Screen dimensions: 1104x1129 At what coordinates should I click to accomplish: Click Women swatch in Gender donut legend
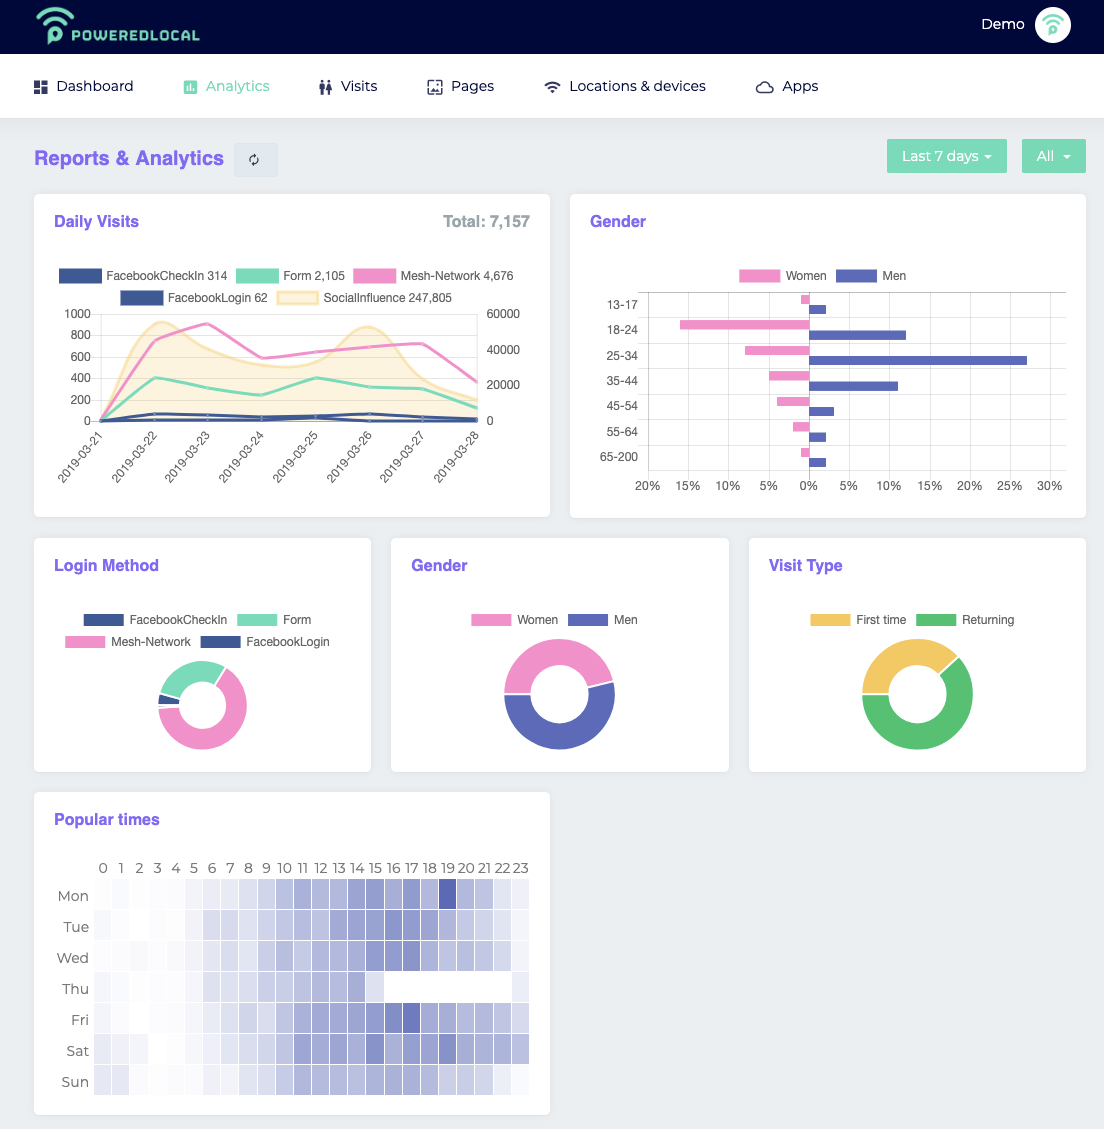coord(491,620)
